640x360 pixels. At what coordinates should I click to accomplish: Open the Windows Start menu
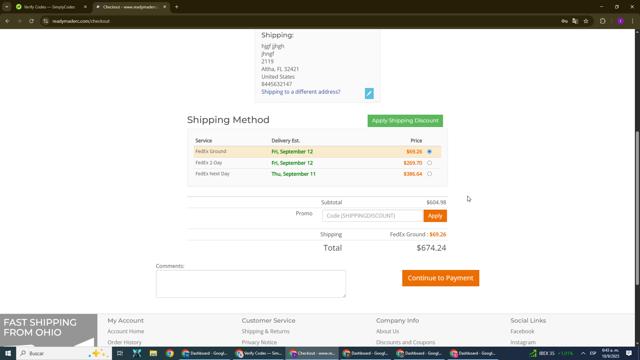pyautogui.click(x=8, y=353)
